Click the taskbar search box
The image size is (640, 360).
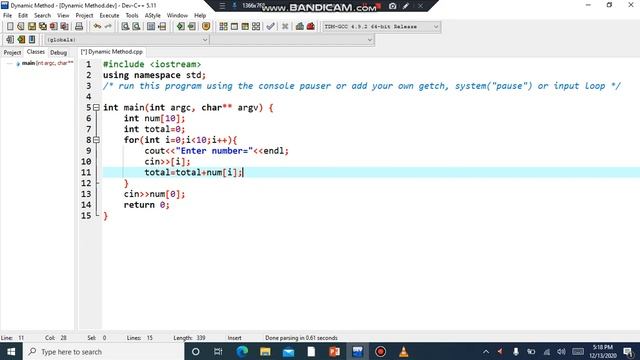pos(104,351)
